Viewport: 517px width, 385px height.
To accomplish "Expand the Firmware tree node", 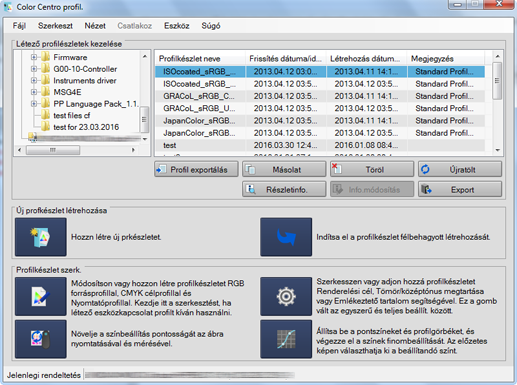I will point(34,57).
